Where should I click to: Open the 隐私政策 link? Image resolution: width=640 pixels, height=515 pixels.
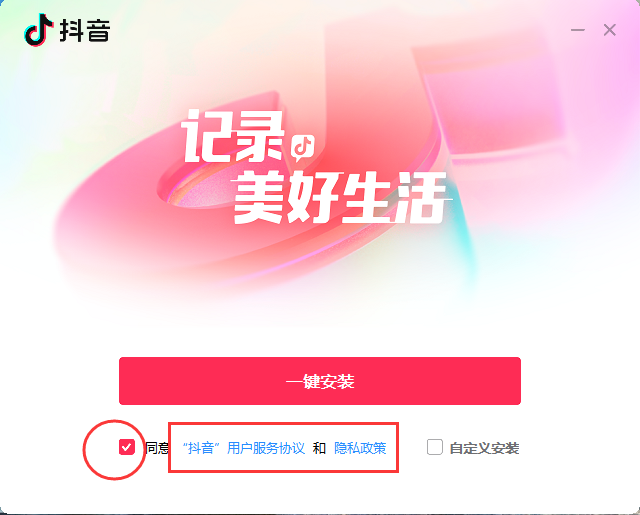360,448
